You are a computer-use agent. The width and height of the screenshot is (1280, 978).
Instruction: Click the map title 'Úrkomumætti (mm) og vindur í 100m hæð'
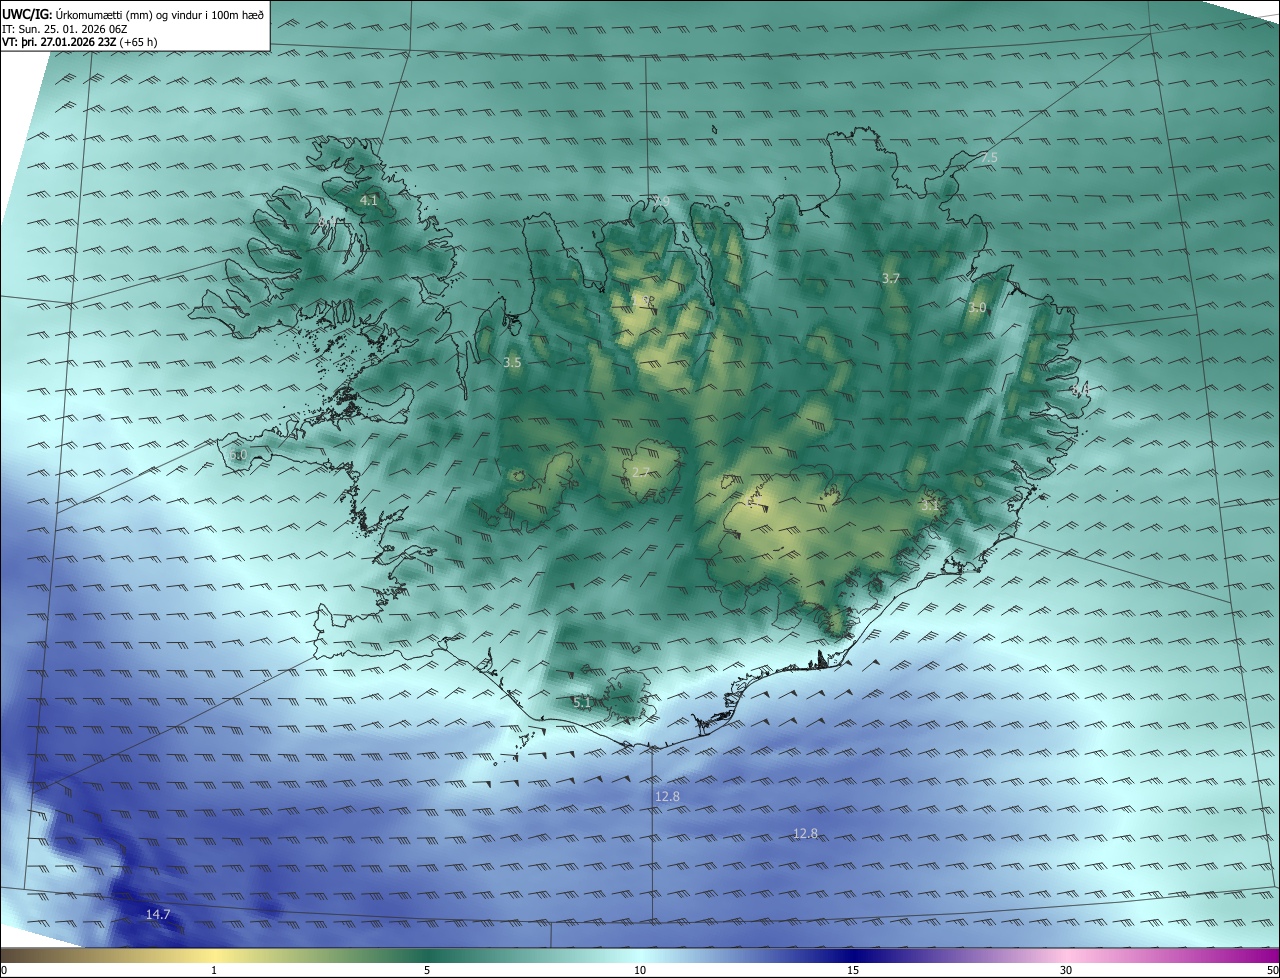(x=158, y=14)
